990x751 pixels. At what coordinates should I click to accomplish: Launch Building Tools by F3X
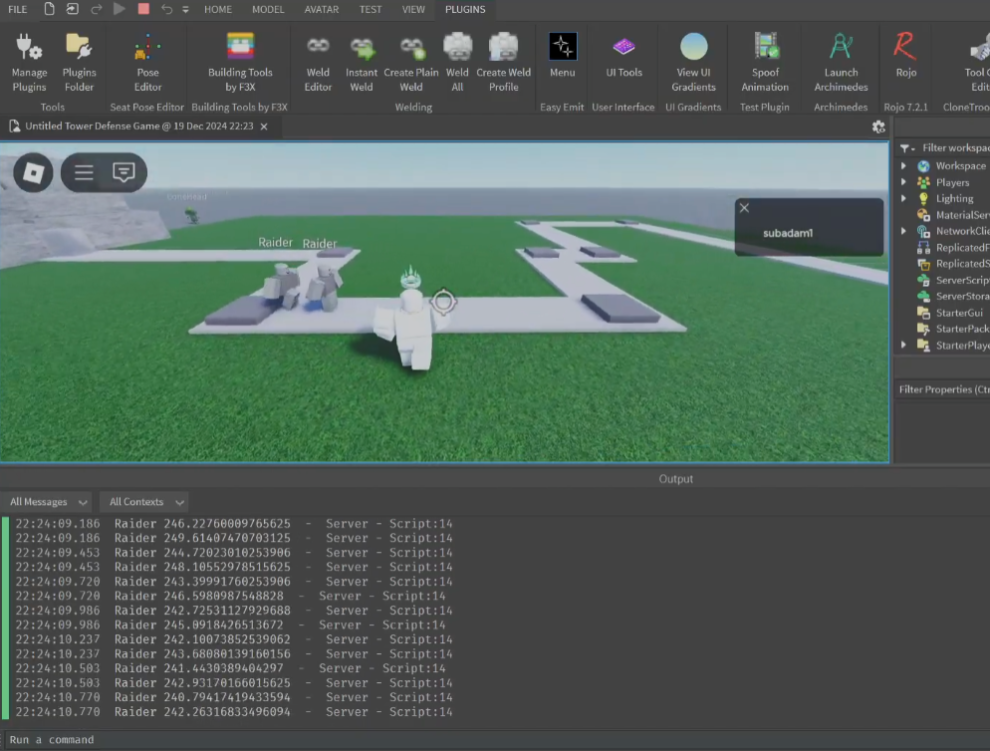(240, 63)
